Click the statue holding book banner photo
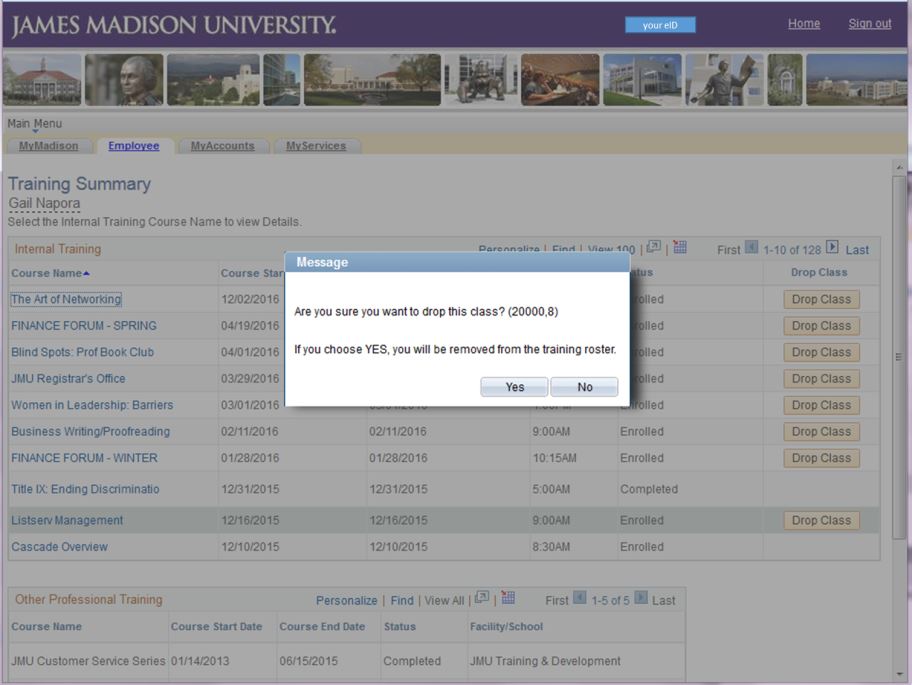Screen dimensions: 912x685 coord(724,80)
